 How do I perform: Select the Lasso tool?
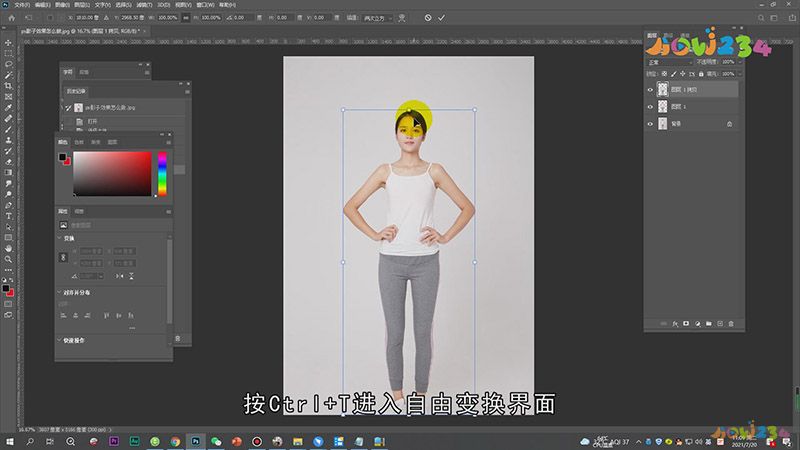click(8, 64)
